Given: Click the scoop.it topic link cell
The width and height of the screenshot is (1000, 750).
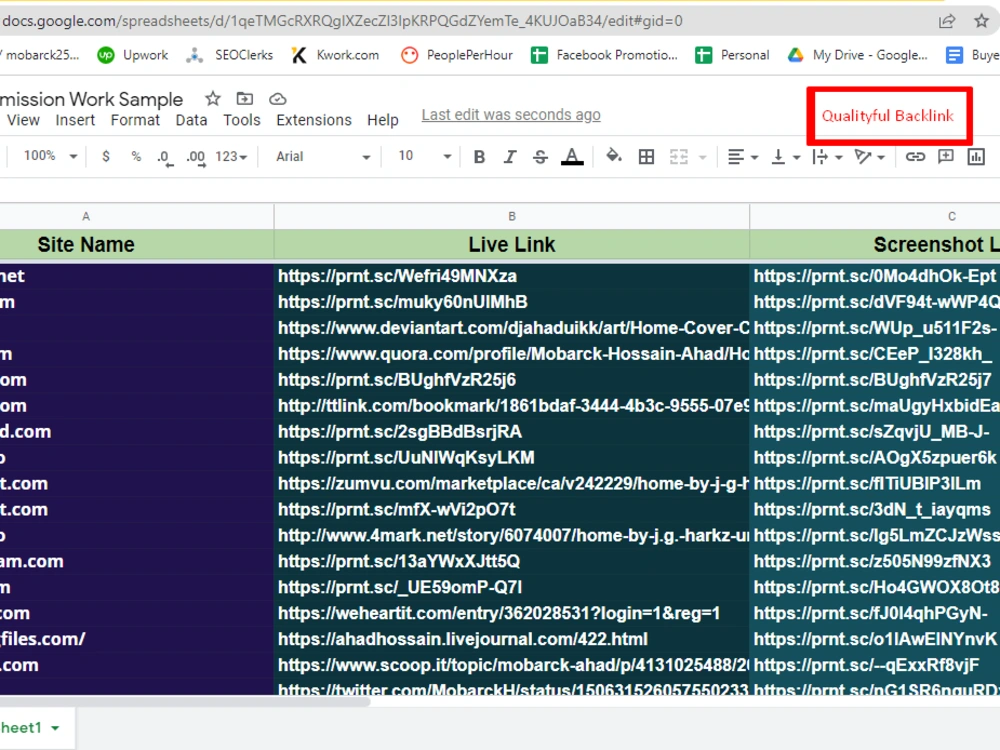Looking at the screenshot, I should [x=511, y=665].
